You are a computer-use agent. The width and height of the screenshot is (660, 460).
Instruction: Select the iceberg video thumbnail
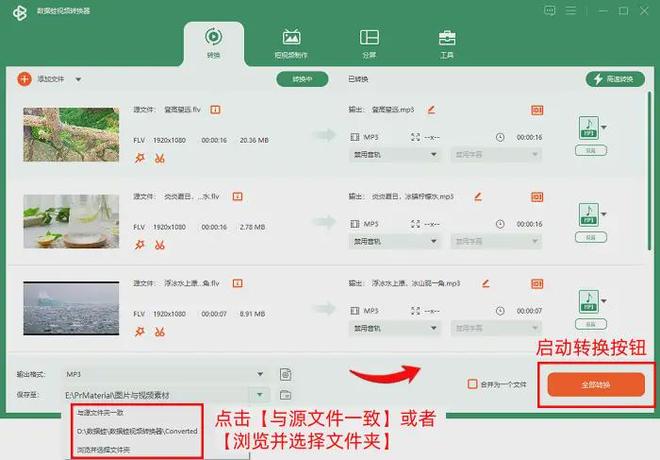click(71, 308)
